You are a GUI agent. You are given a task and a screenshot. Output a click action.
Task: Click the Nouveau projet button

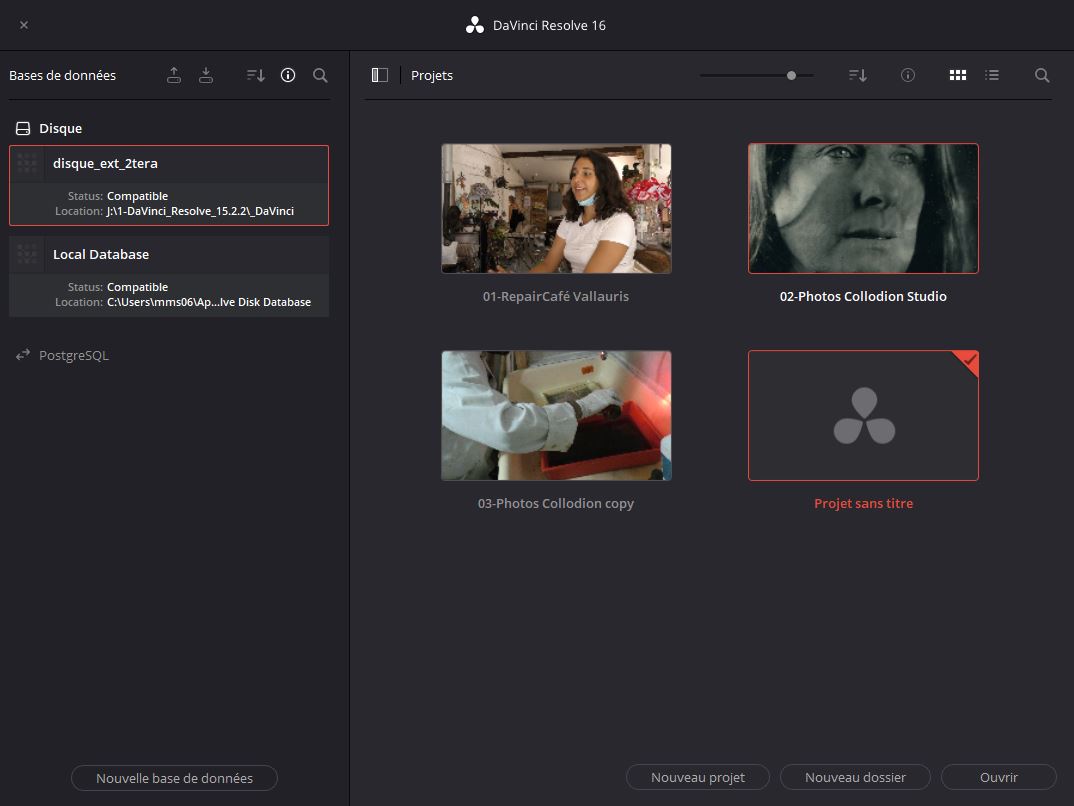[698, 777]
